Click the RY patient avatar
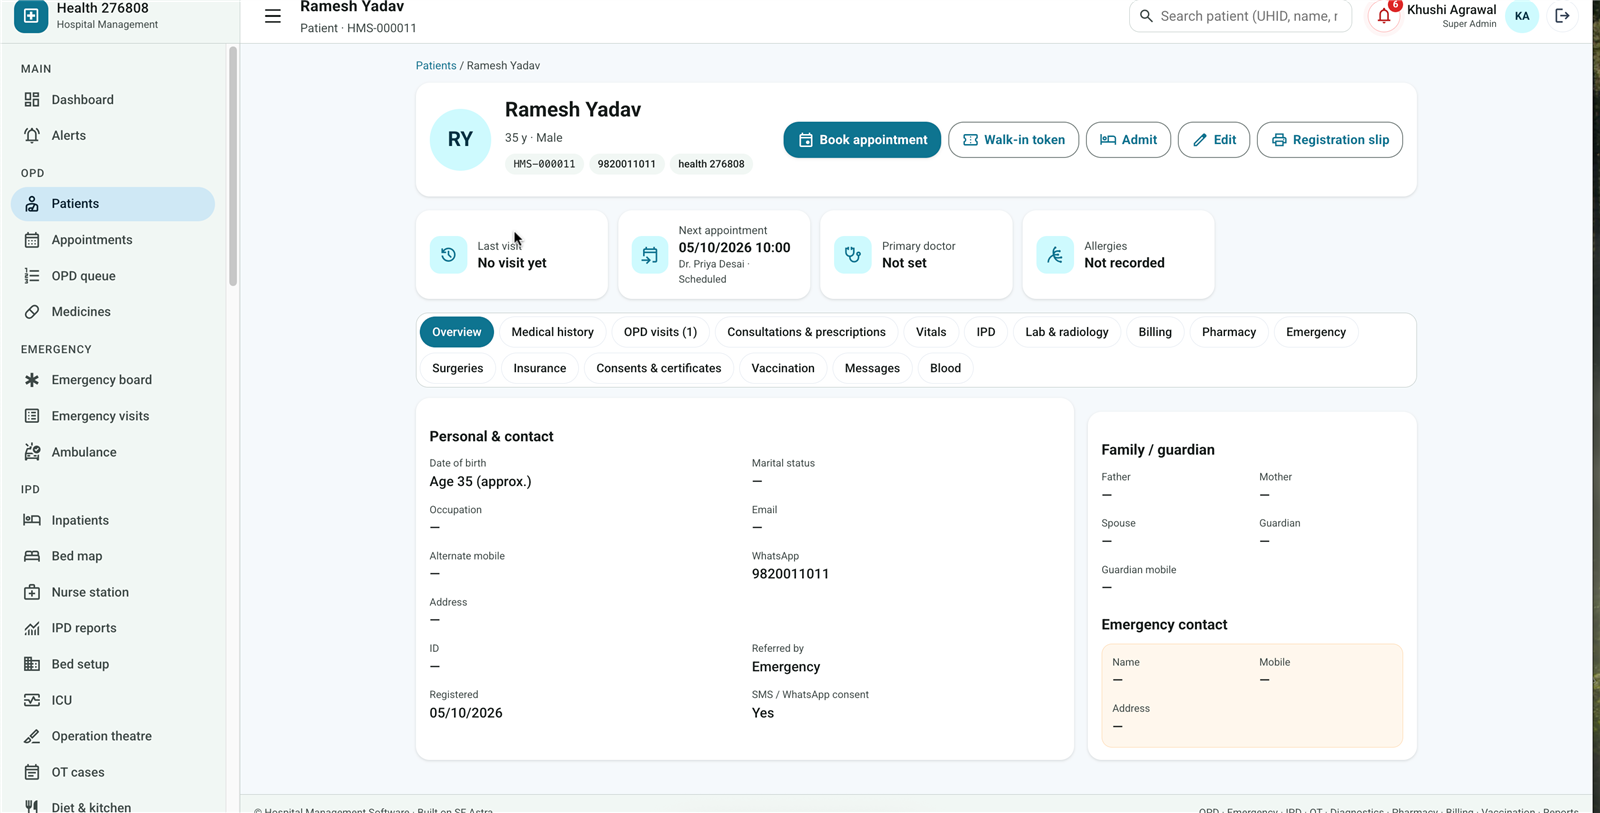The width and height of the screenshot is (1600, 813). pos(460,140)
